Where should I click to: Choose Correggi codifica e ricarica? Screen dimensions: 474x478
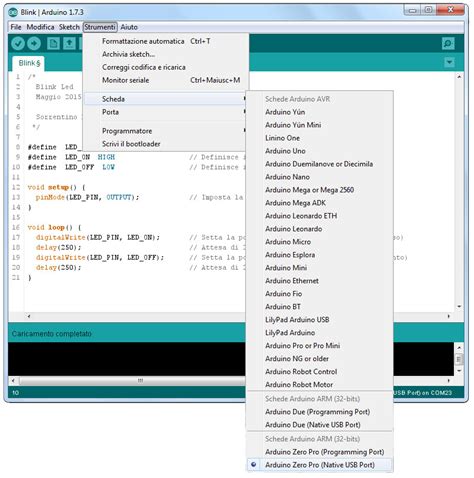click(x=166, y=67)
